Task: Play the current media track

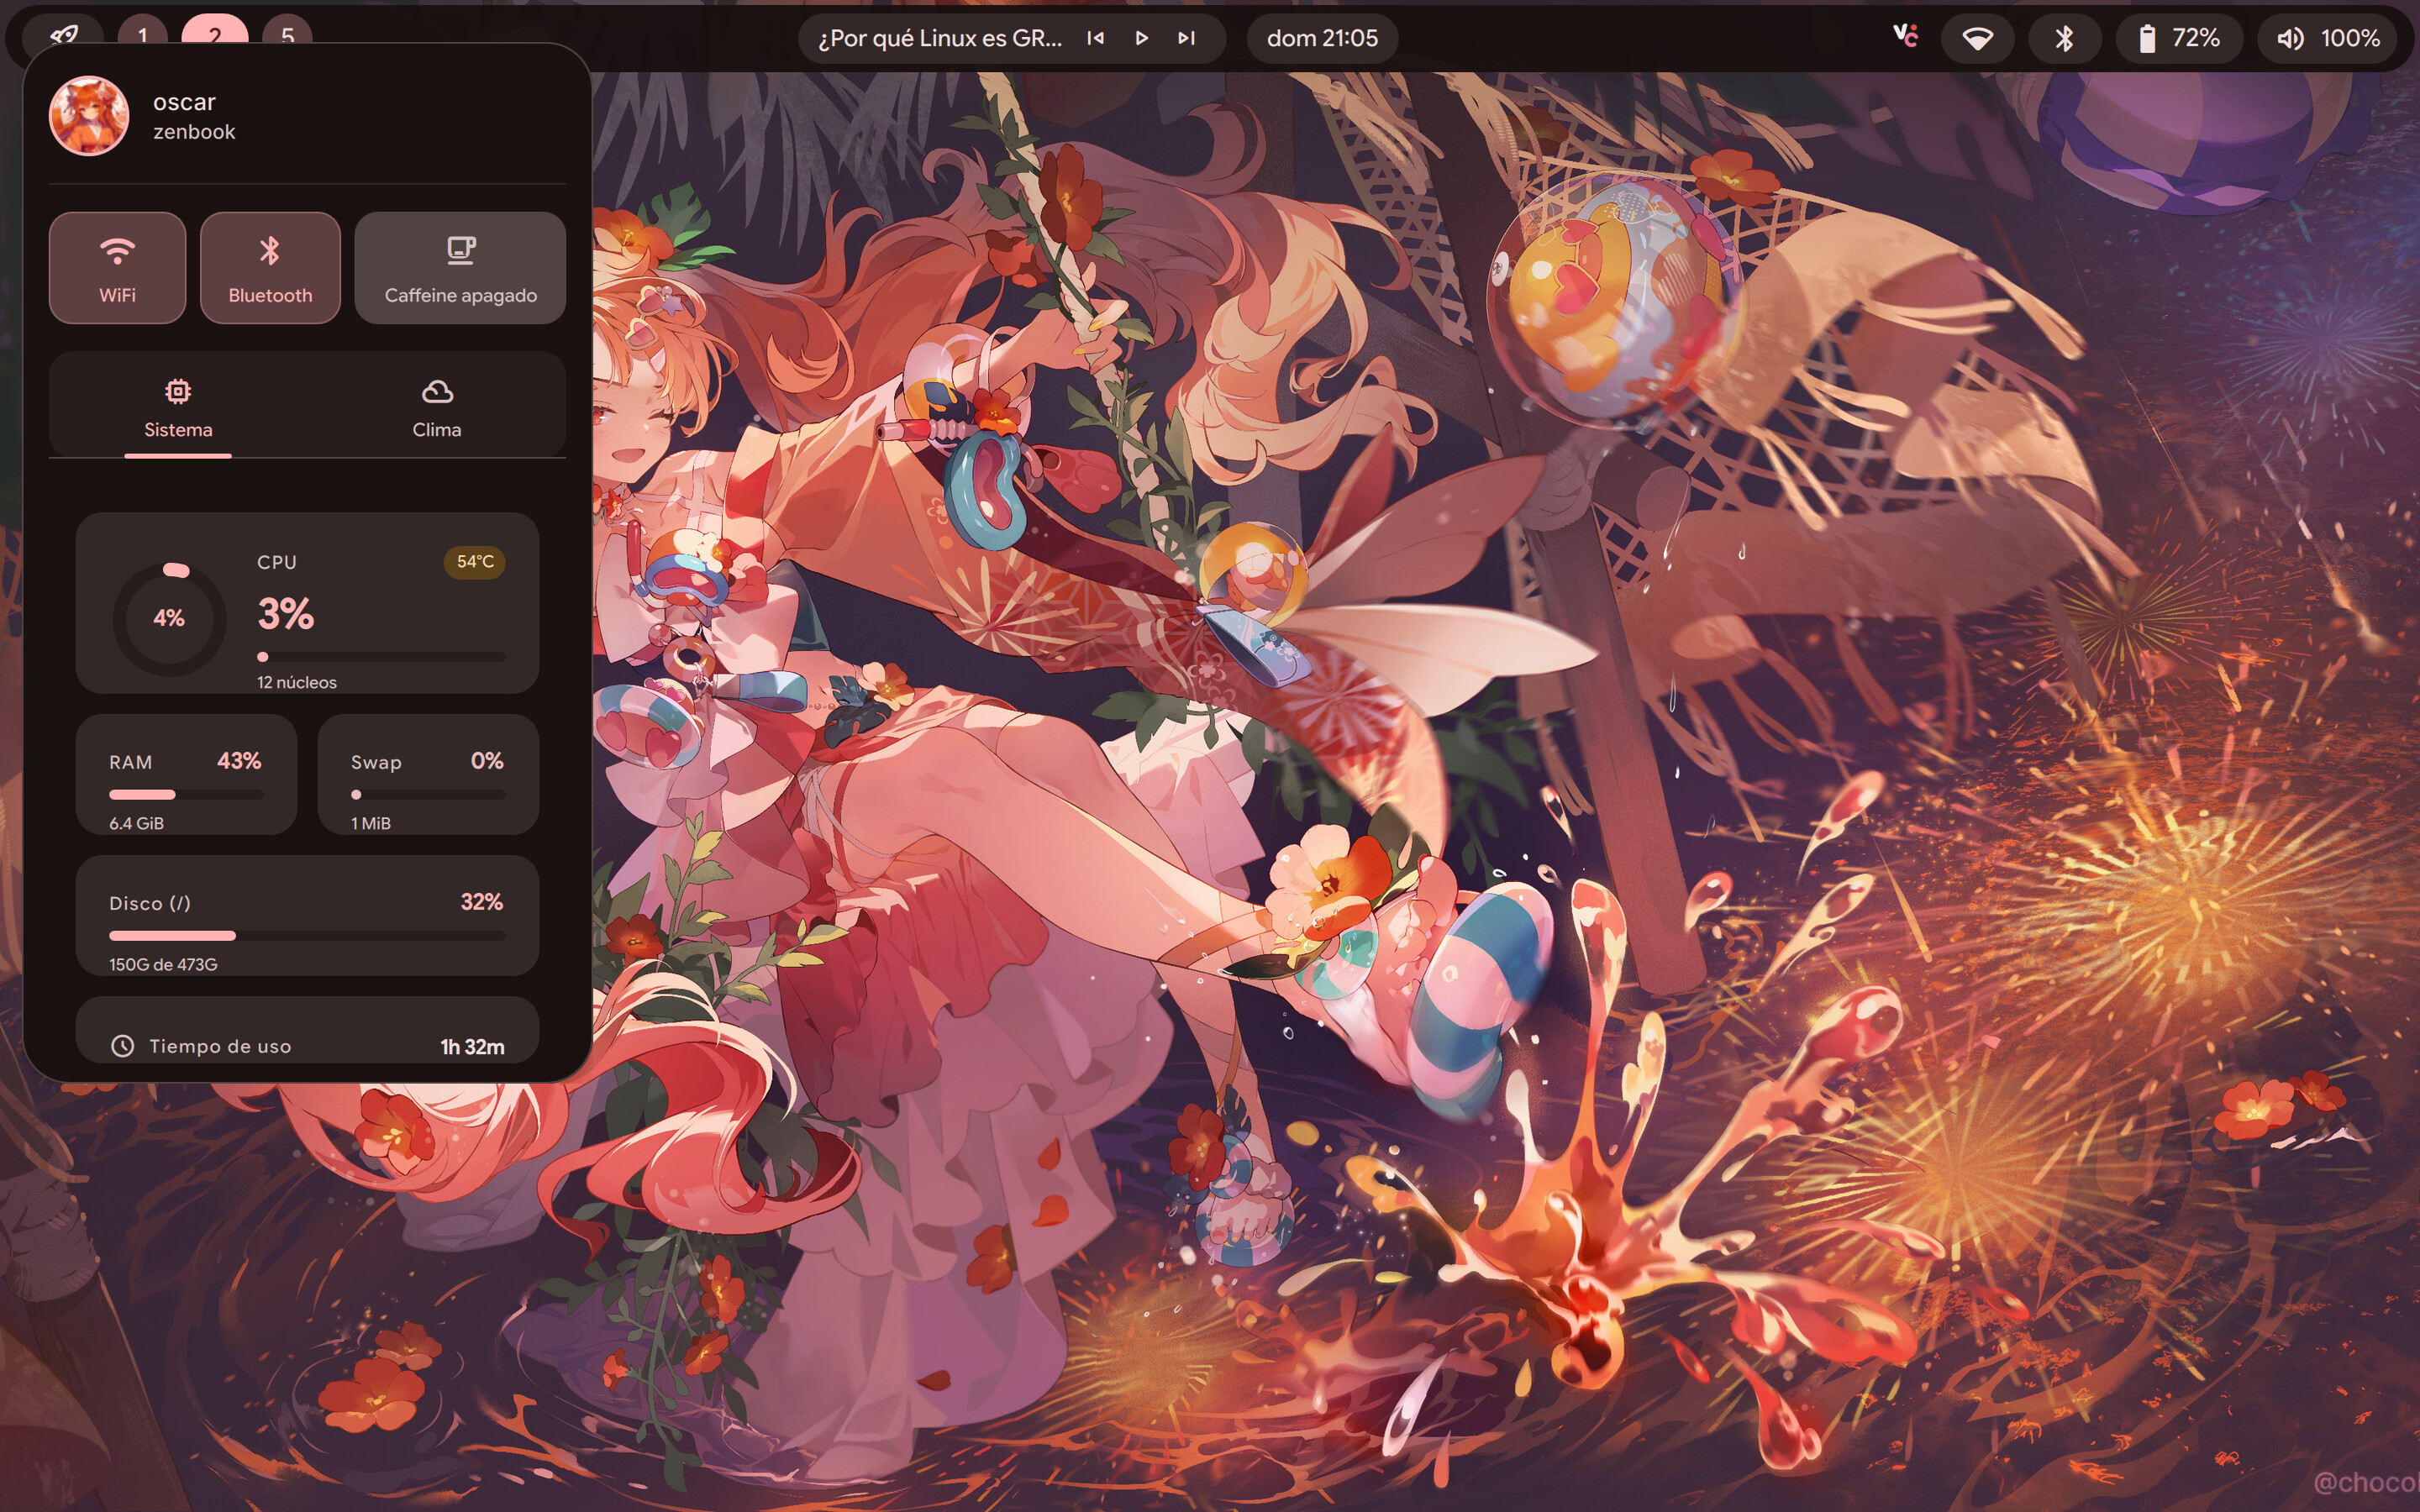Action: click(1141, 38)
